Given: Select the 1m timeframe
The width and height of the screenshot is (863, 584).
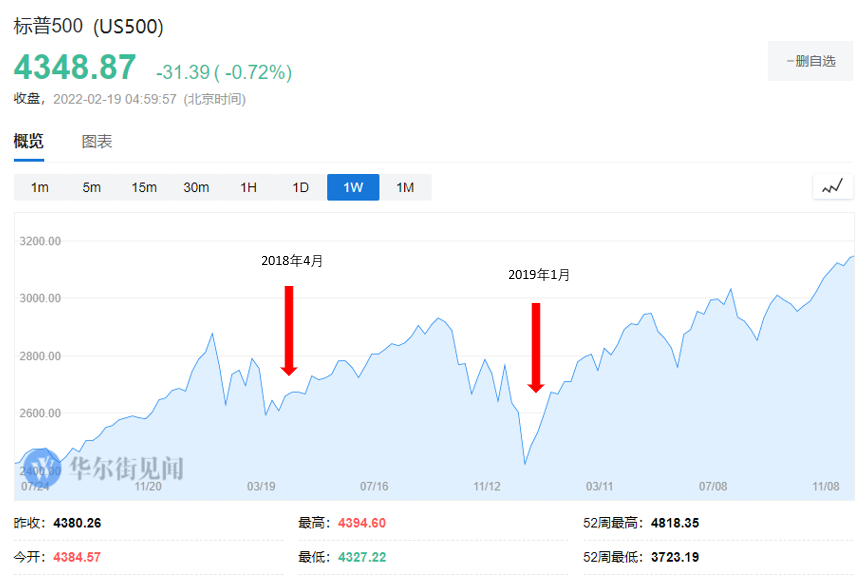Looking at the screenshot, I should coord(40,187).
